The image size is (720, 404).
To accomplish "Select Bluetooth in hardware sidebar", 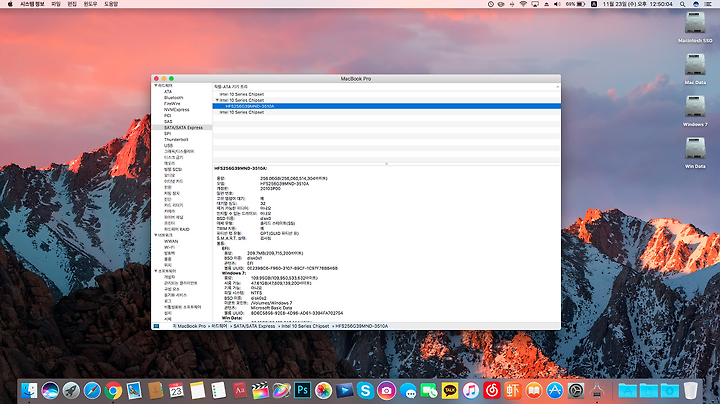I will 174,98.
